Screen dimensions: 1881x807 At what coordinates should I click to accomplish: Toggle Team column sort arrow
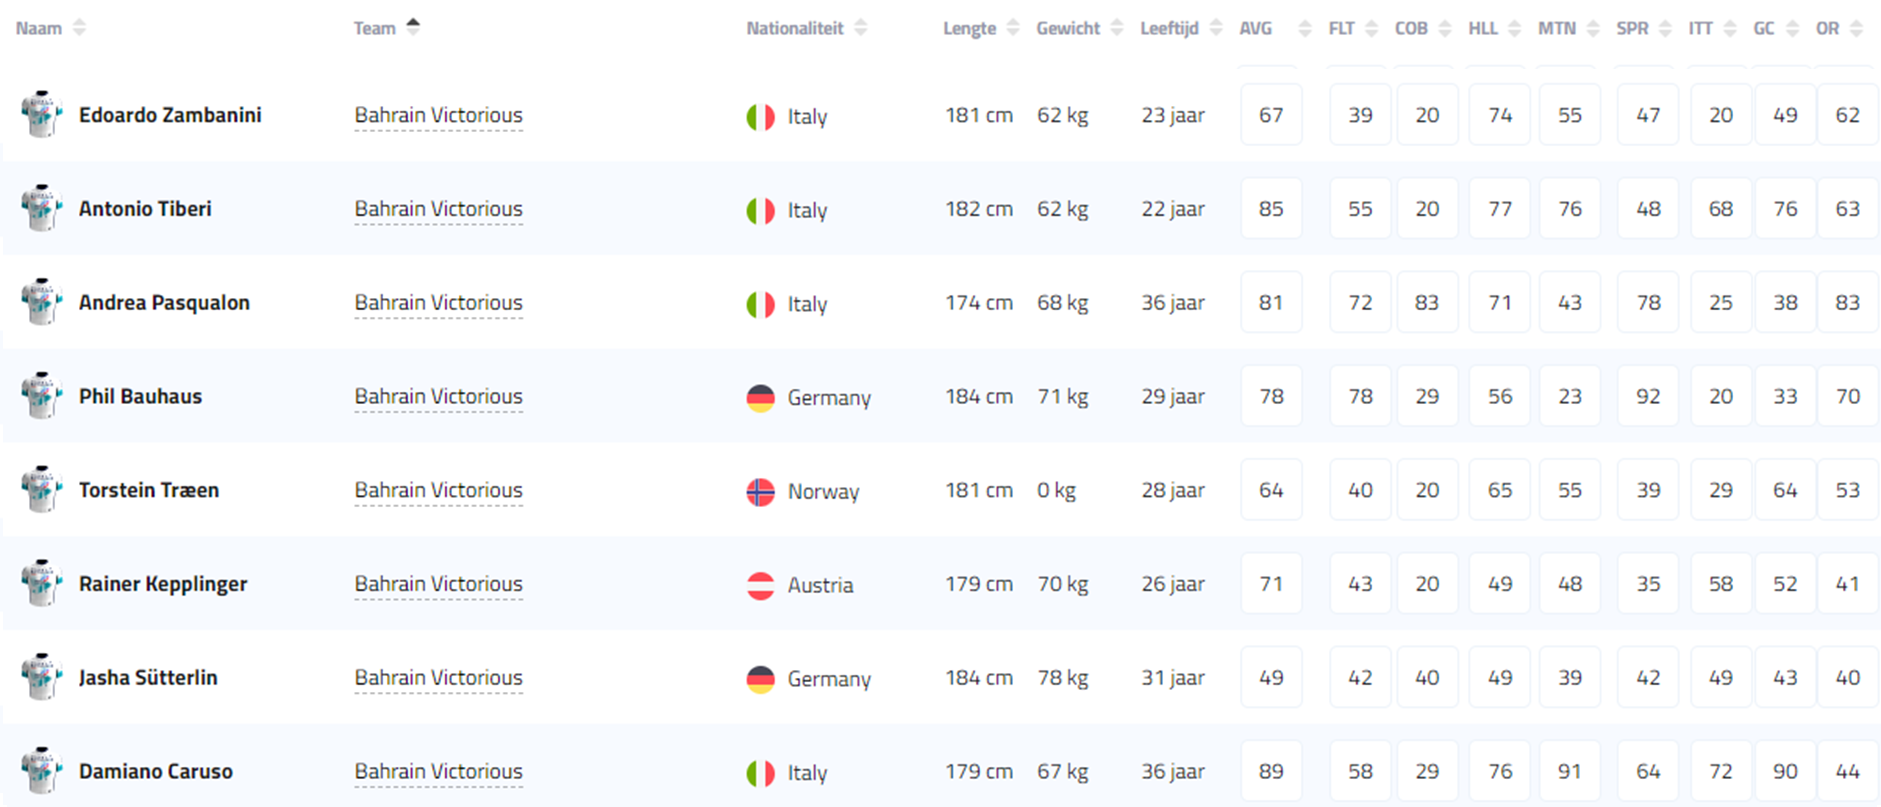point(413,27)
